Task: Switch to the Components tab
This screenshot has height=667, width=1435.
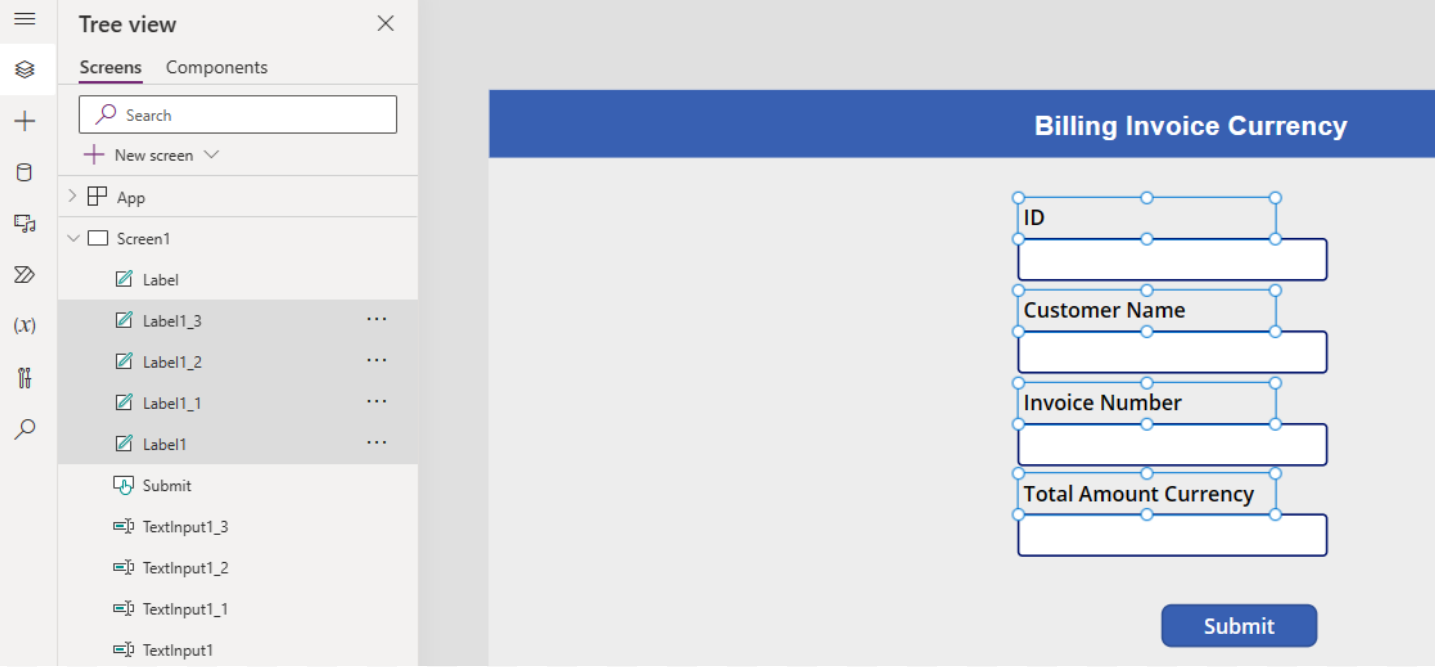Action: pyautogui.click(x=217, y=67)
